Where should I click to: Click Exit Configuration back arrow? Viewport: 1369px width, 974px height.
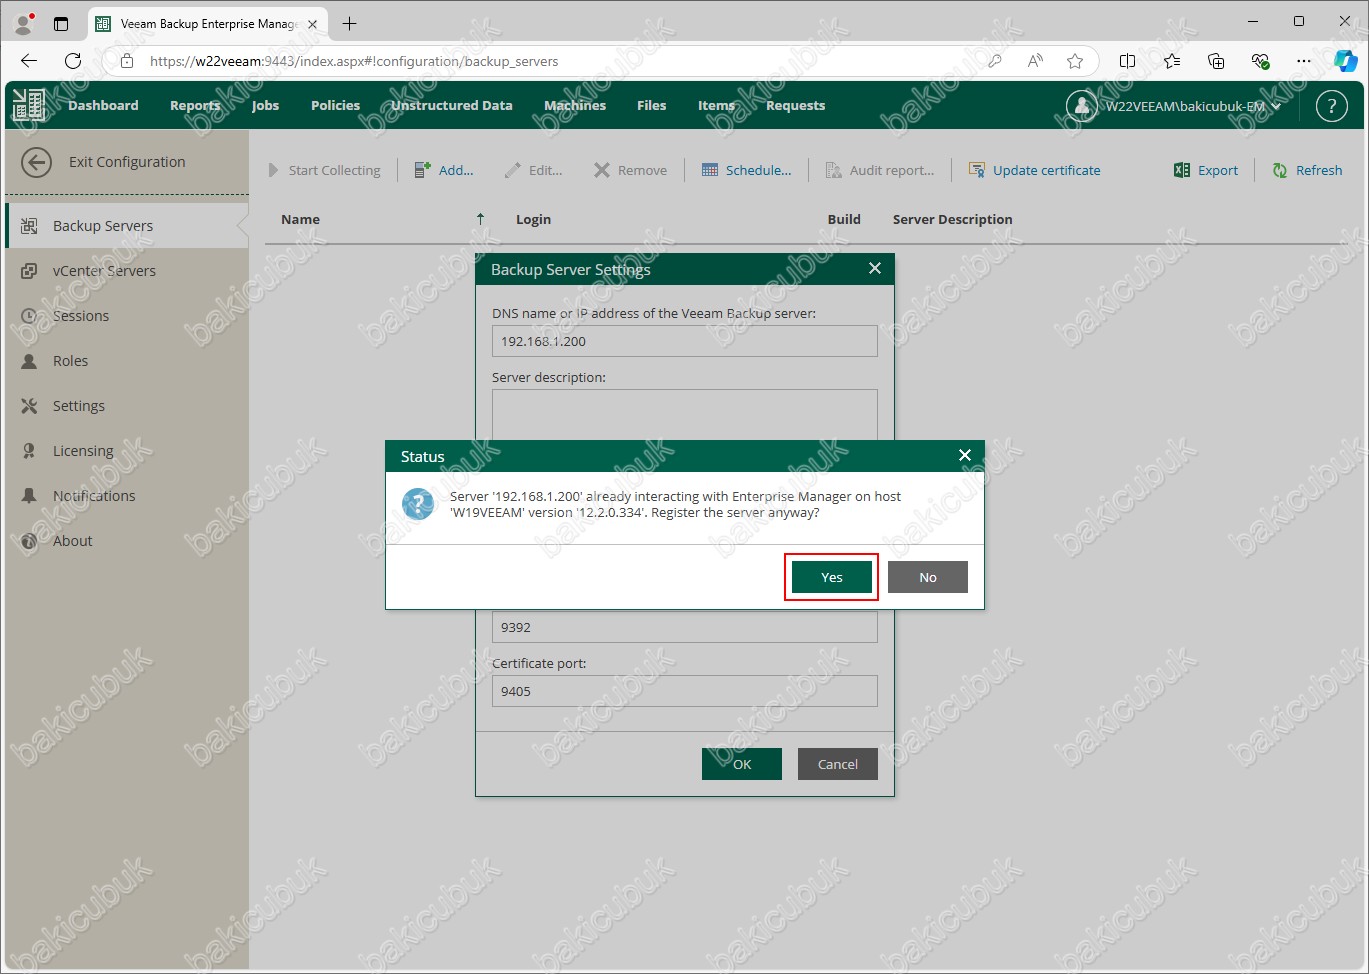(37, 162)
